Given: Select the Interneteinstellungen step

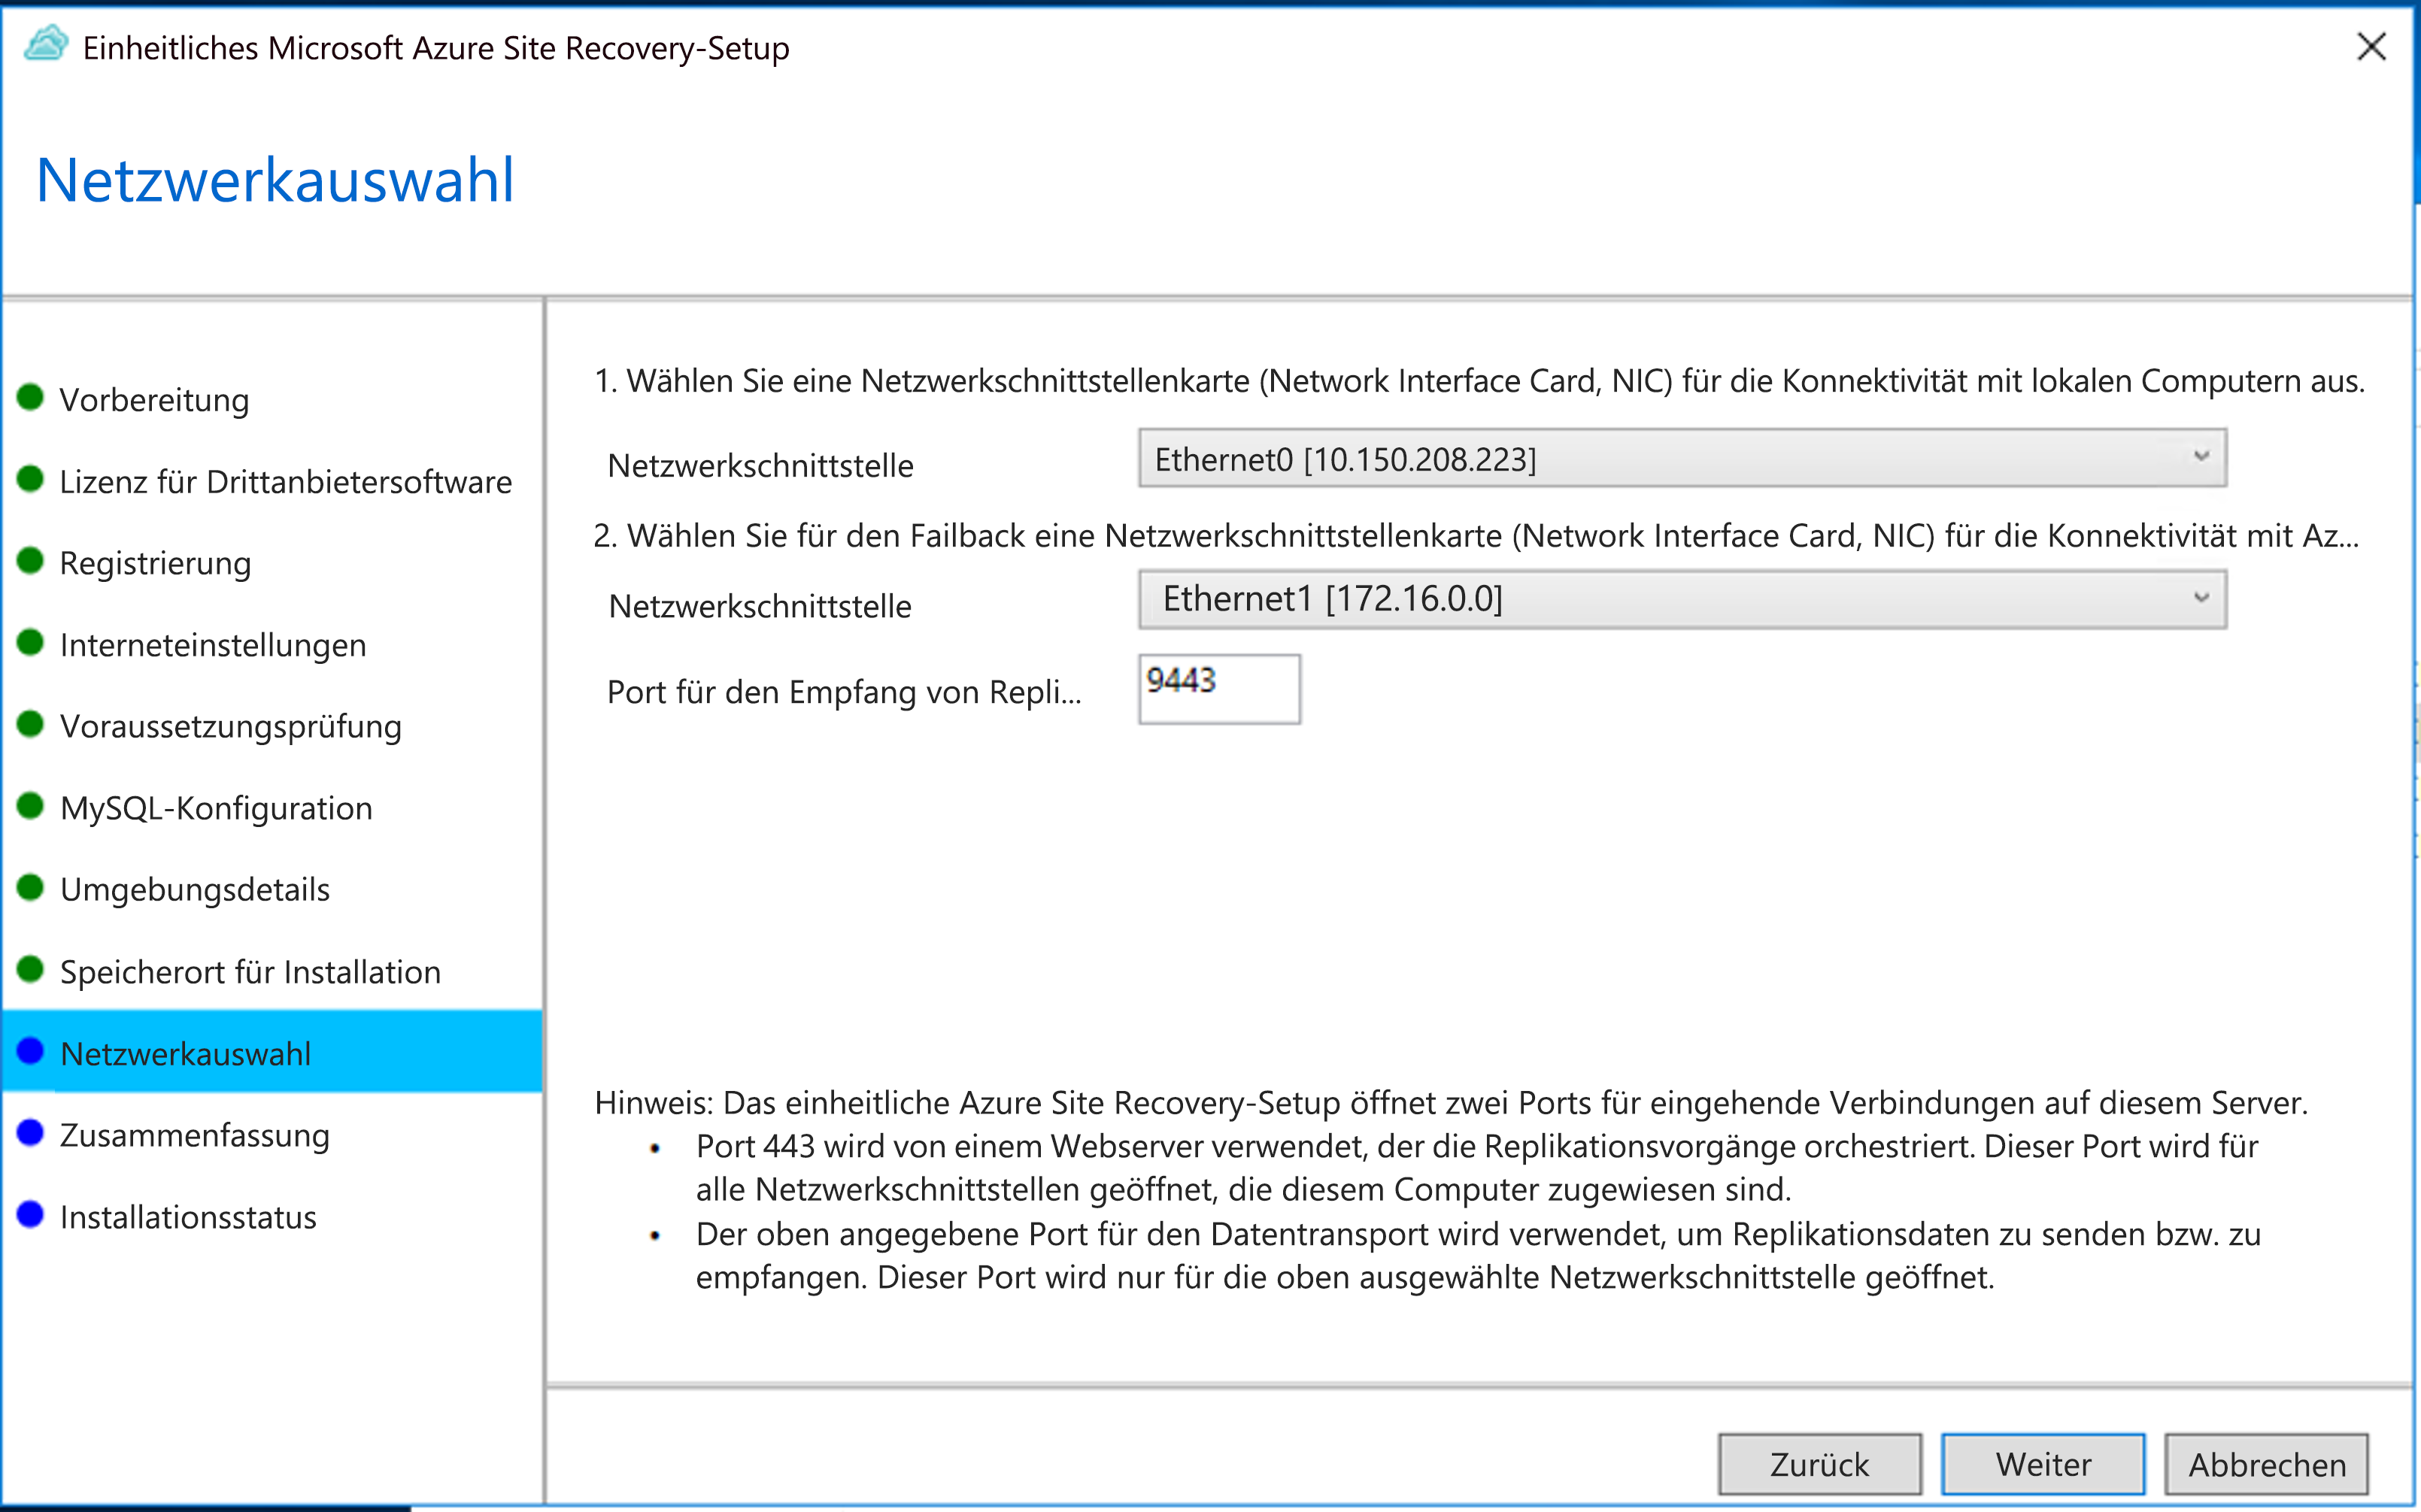Looking at the screenshot, I should pos(213,645).
